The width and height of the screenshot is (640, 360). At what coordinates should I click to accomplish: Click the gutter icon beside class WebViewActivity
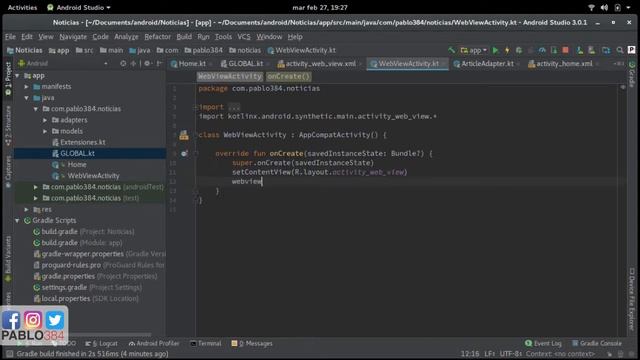click(x=184, y=135)
